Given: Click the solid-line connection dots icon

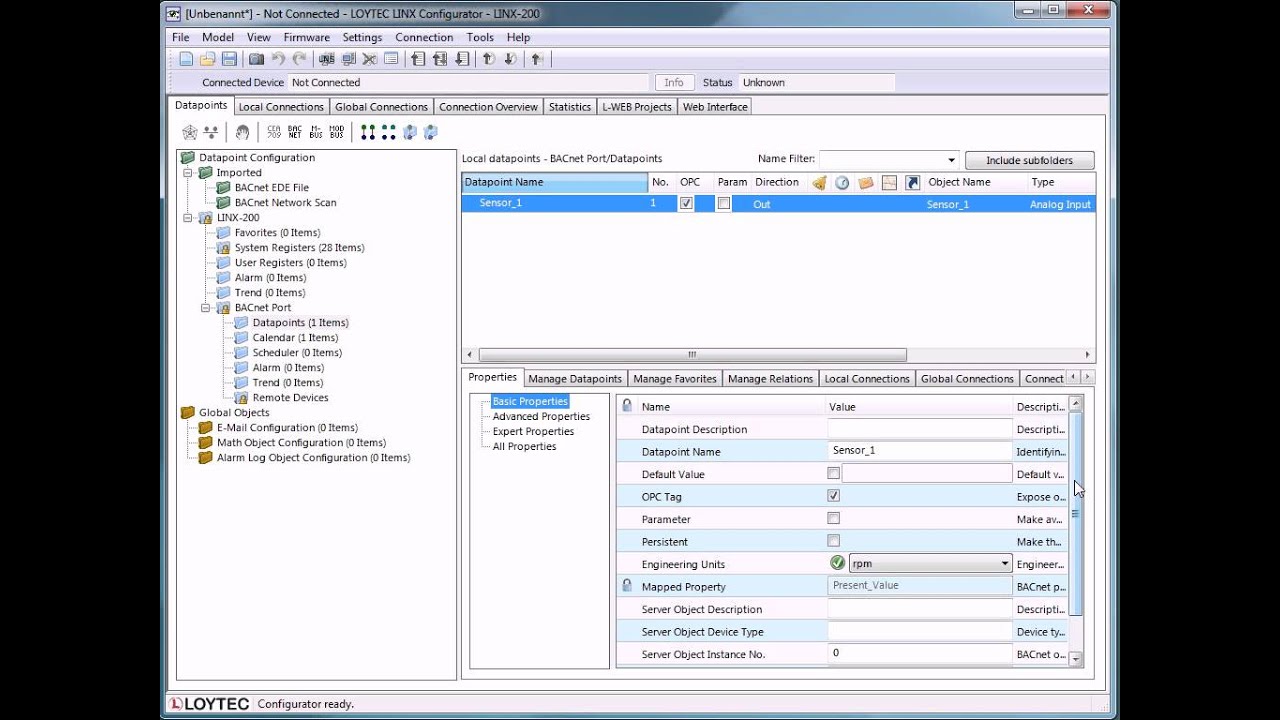Looking at the screenshot, I should [x=368, y=132].
